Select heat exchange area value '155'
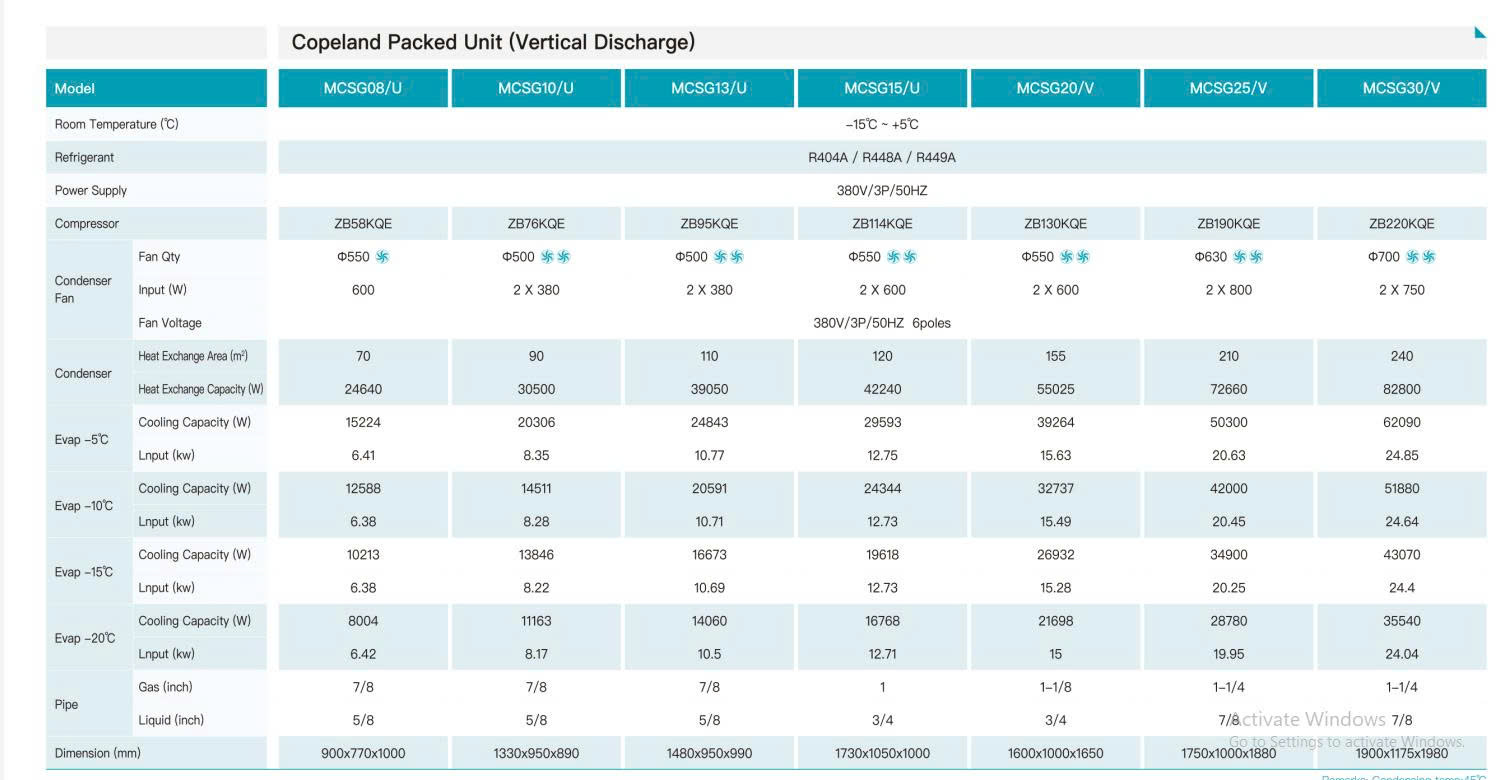 point(1055,356)
